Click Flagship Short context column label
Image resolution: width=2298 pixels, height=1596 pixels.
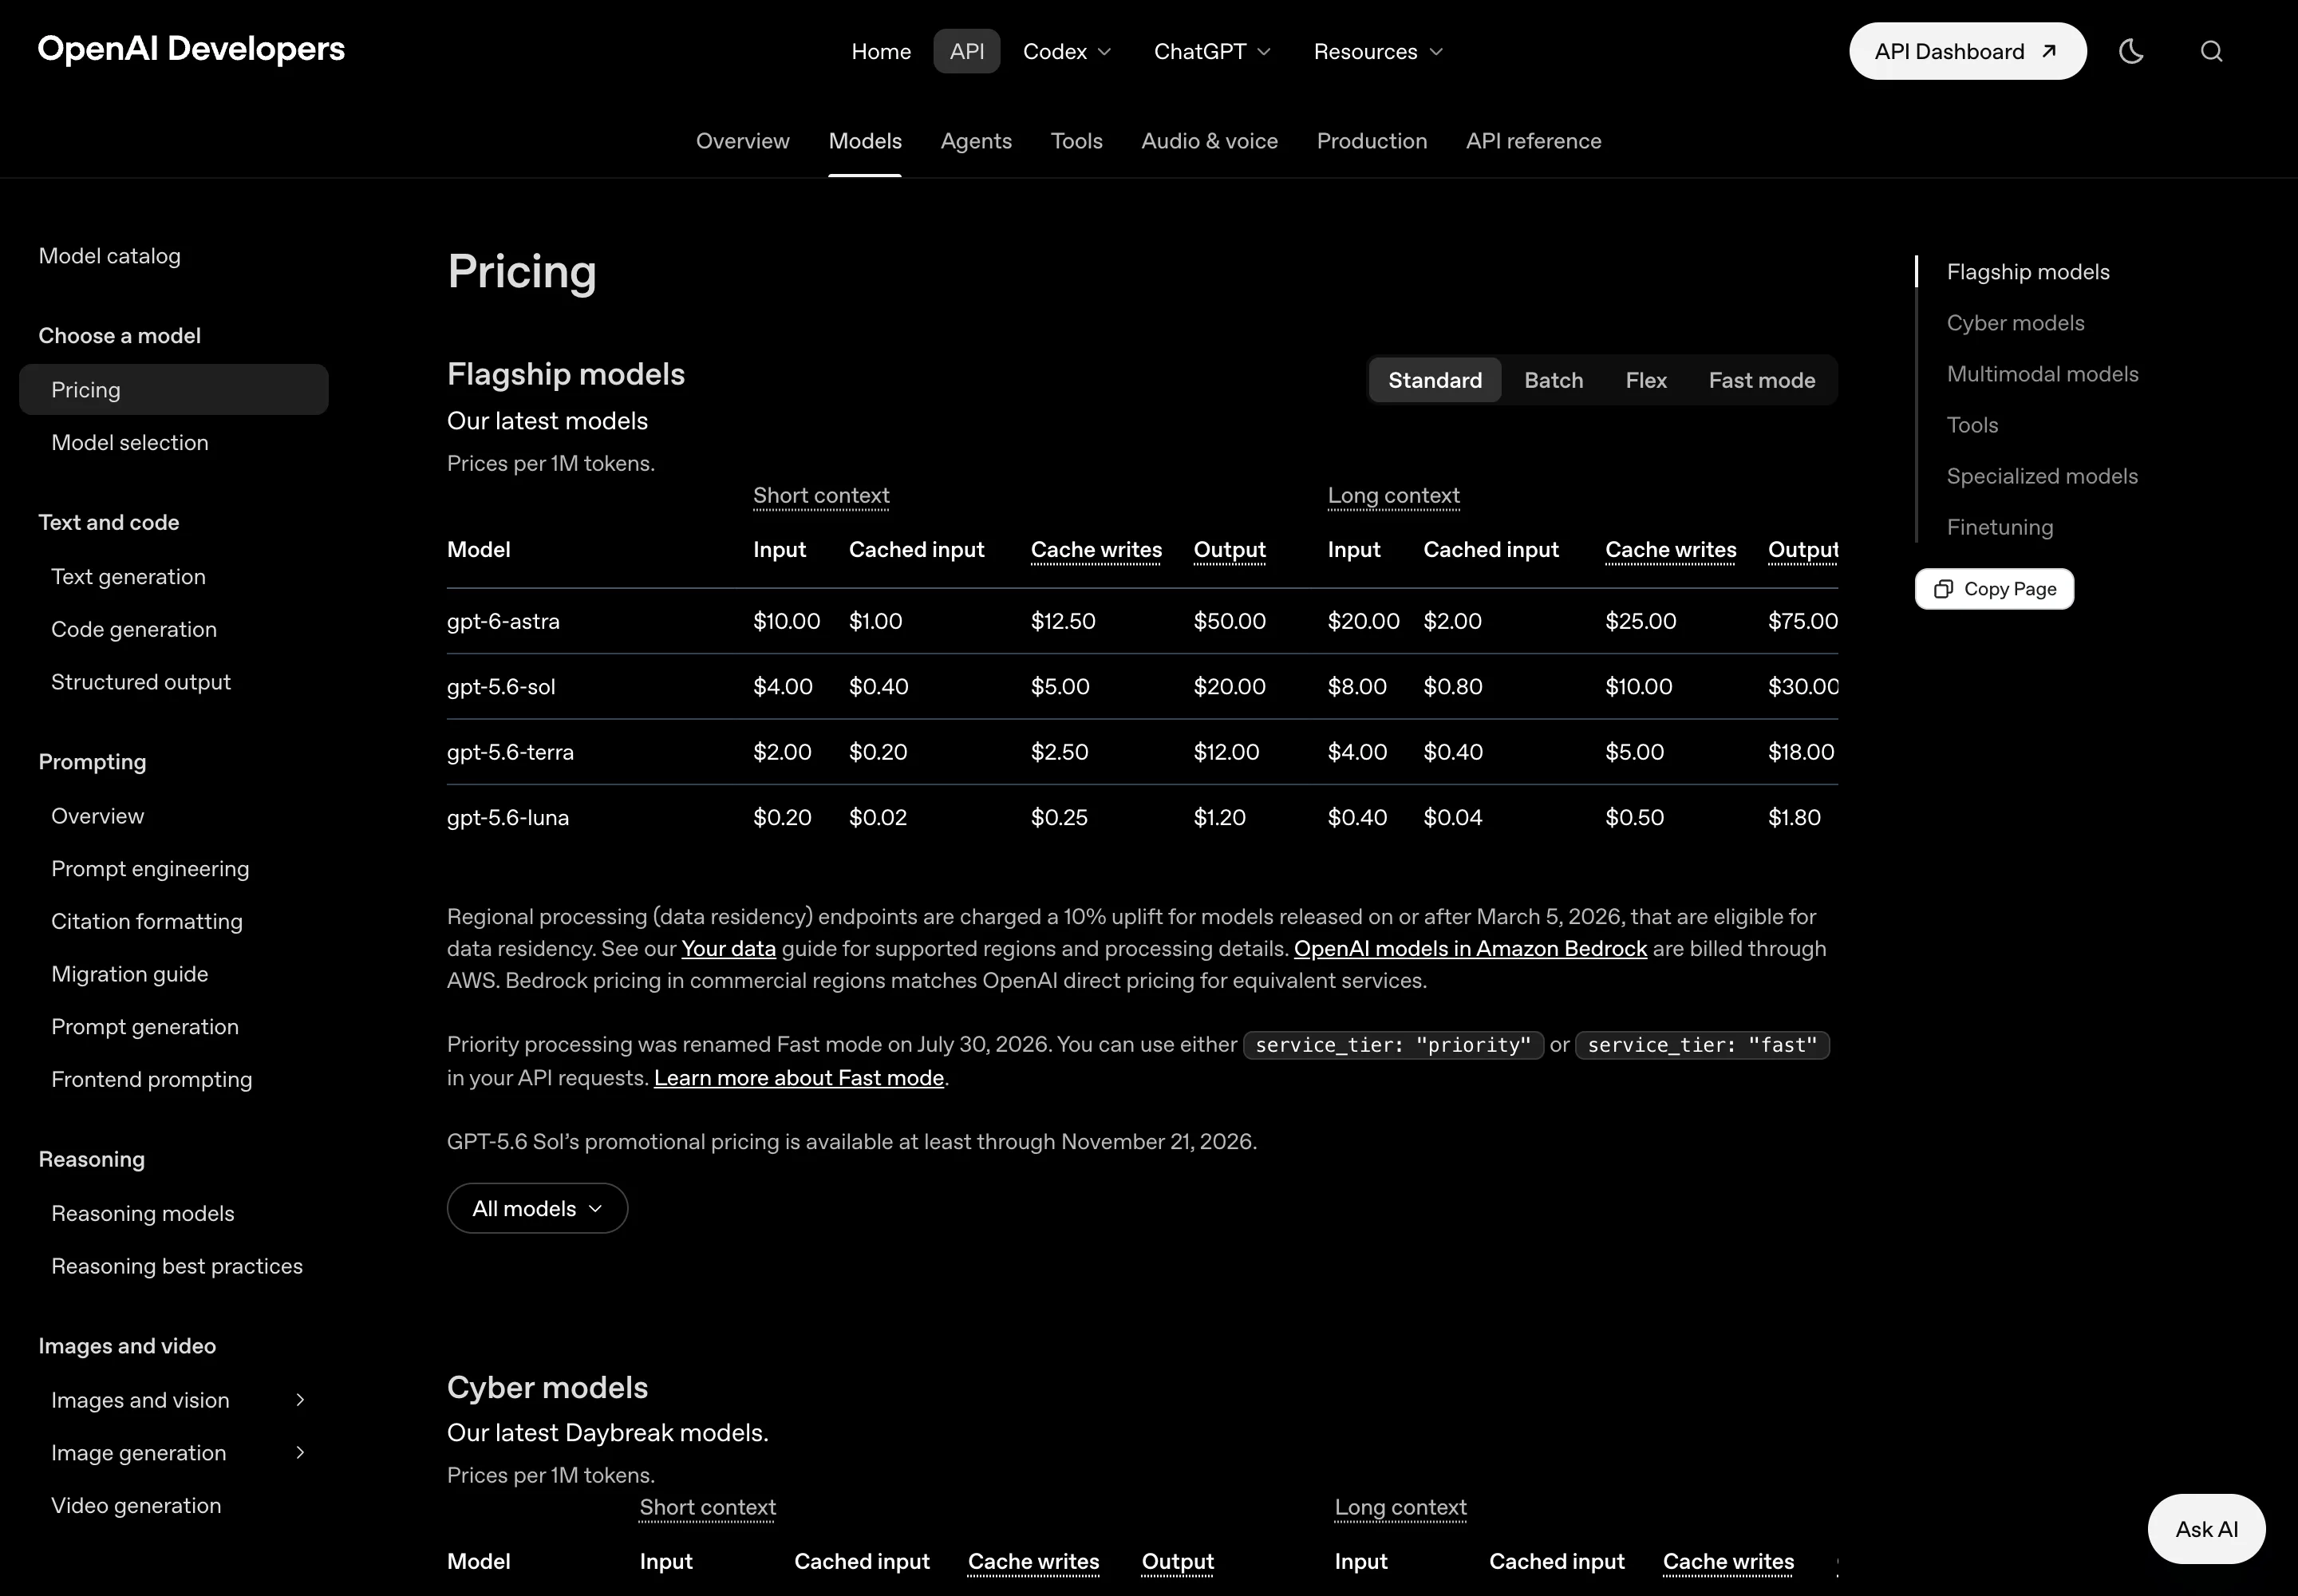coord(821,496)
